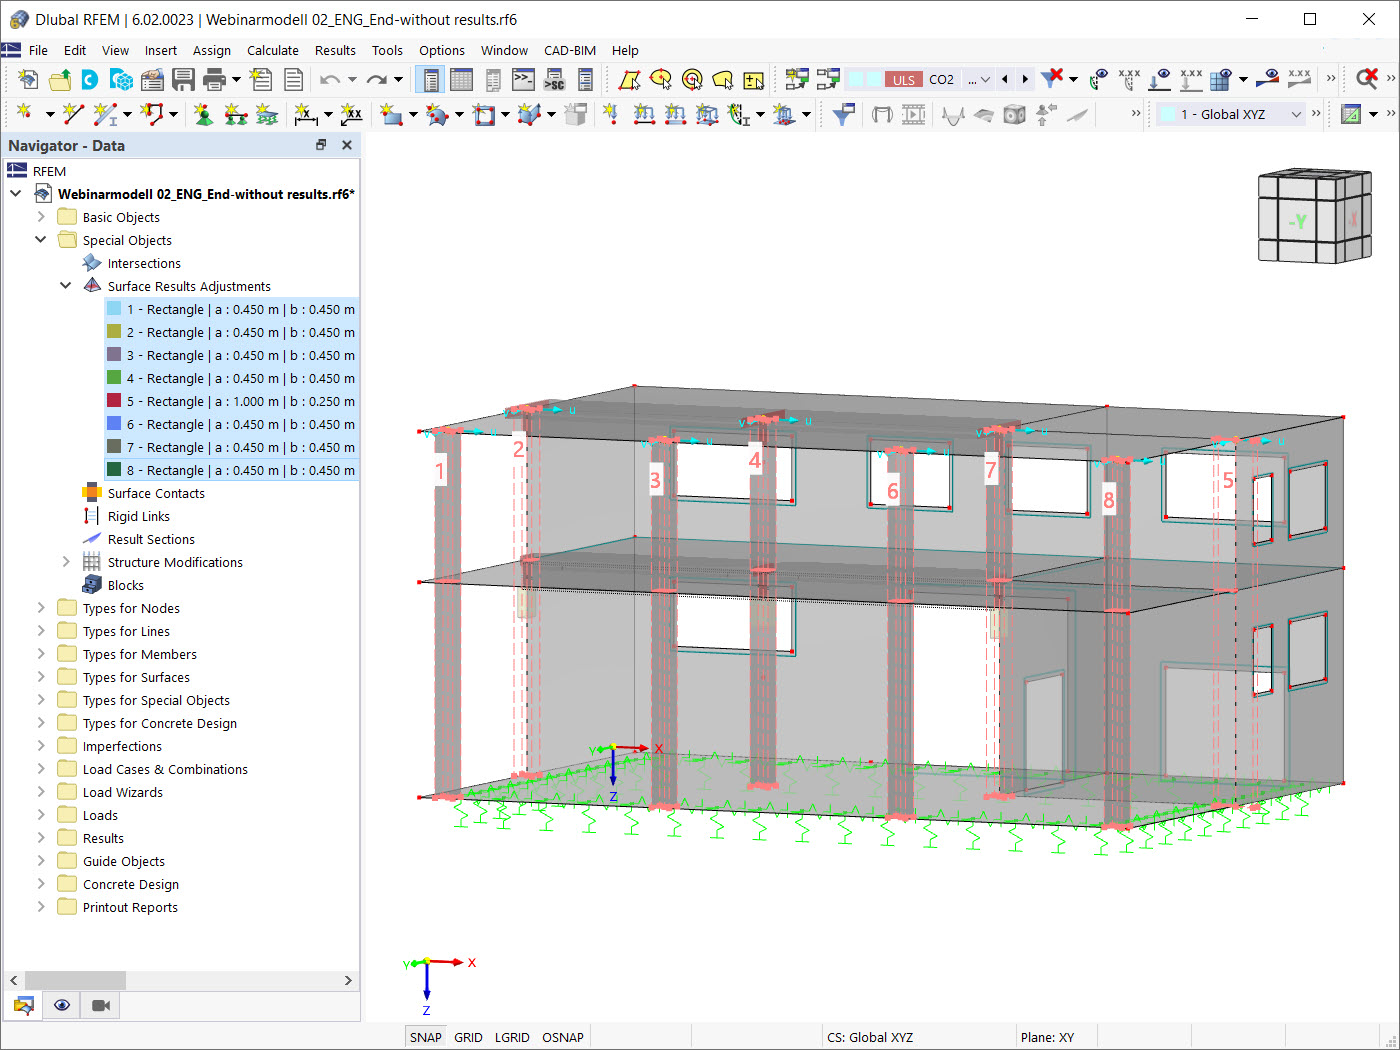
Task: Toggle the eye visibility navigator tab
Action: click(x=62, y=1005)
